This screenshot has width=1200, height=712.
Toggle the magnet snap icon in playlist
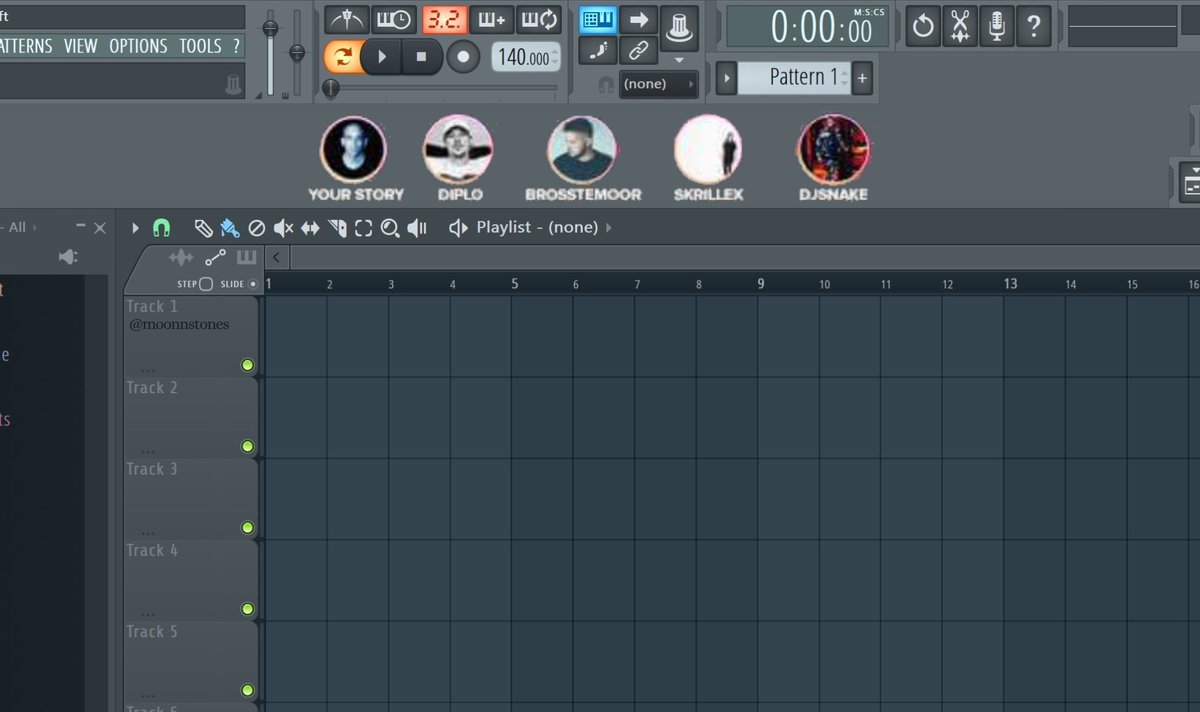(161, 228)
